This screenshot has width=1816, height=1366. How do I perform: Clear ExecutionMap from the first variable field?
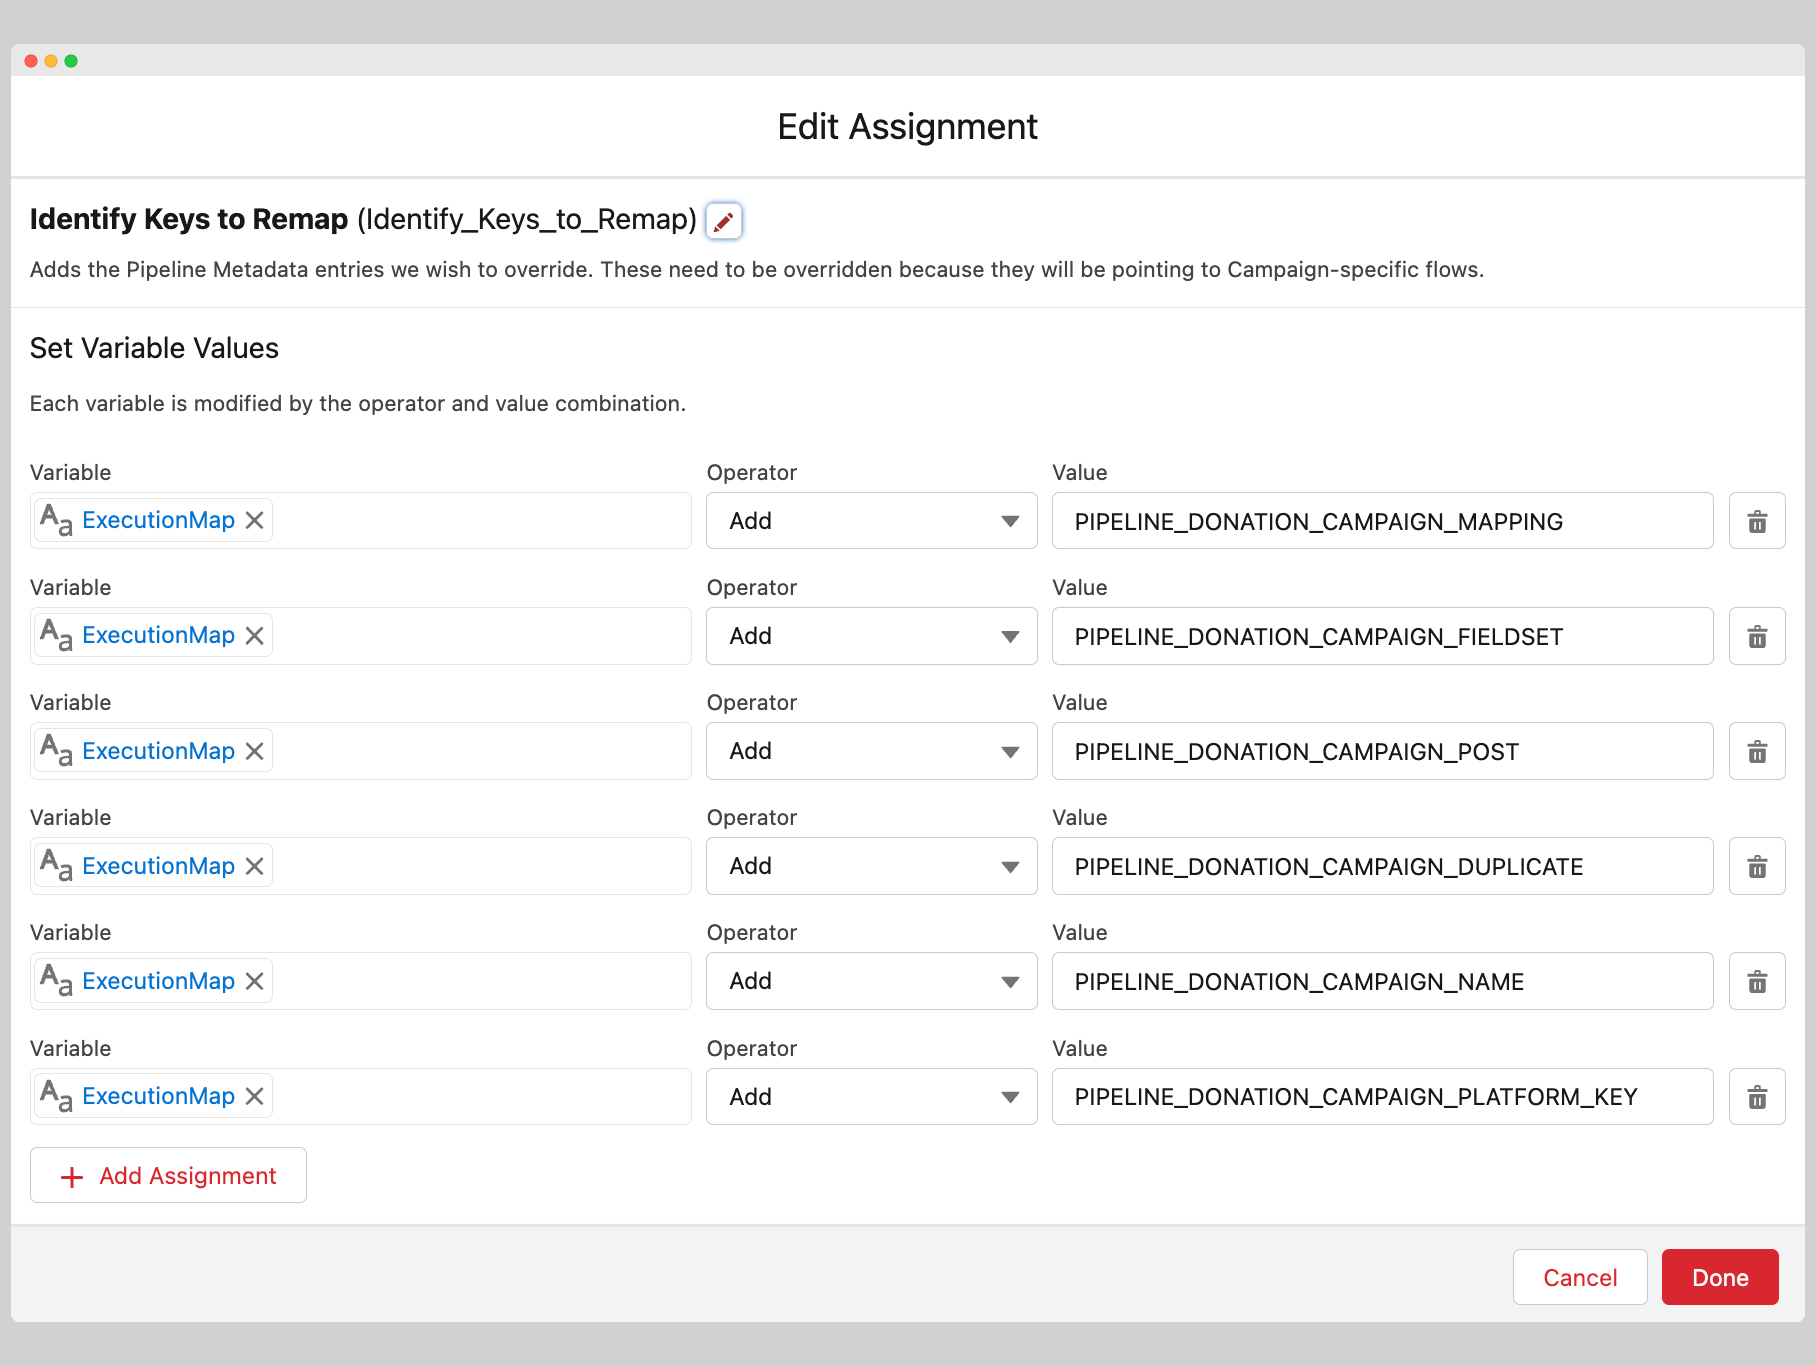[x=255, y=521]
